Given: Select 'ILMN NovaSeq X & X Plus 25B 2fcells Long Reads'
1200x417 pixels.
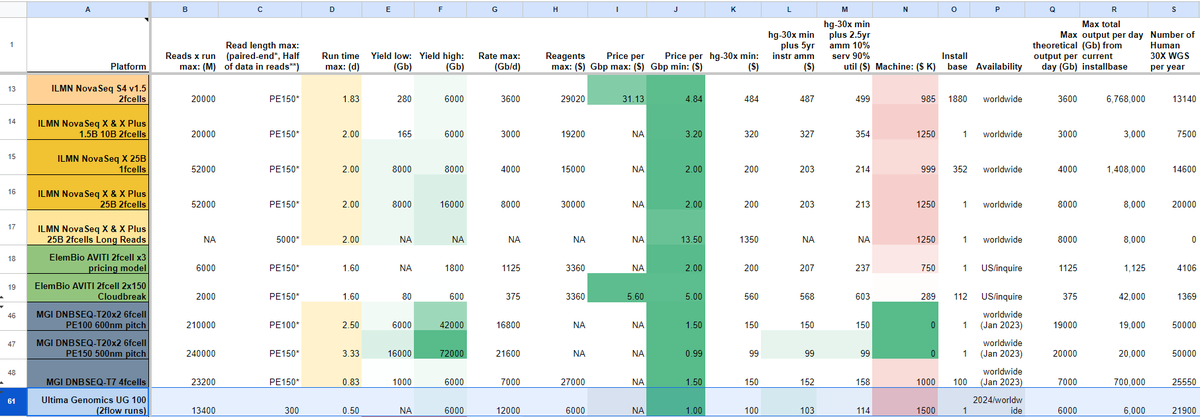Looking at the screenshot, I should 88,226.
